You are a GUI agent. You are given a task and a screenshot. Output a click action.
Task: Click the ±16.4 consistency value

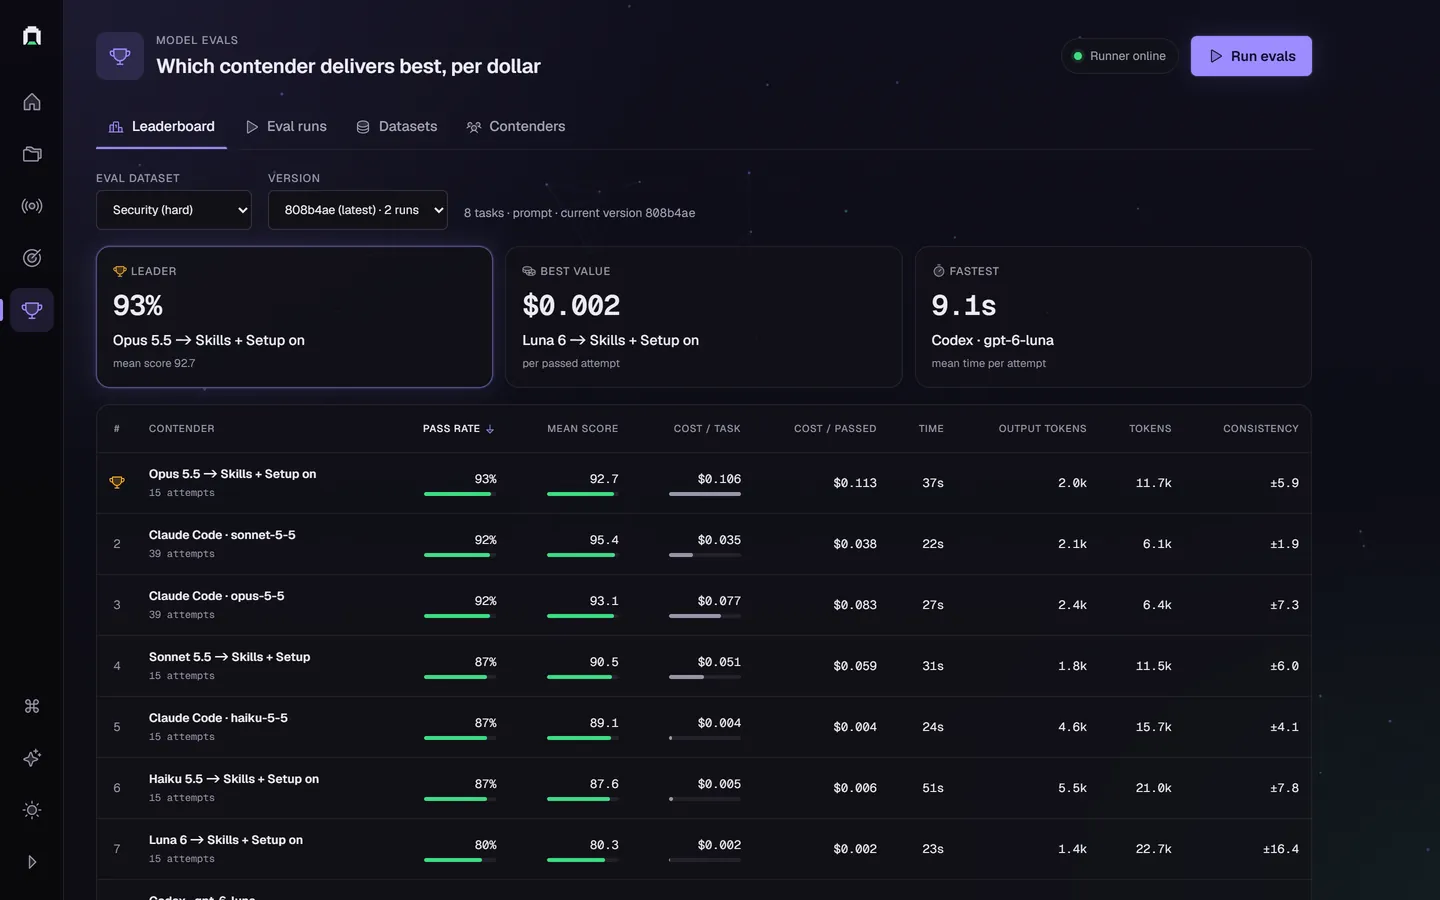click(1281, 849)
